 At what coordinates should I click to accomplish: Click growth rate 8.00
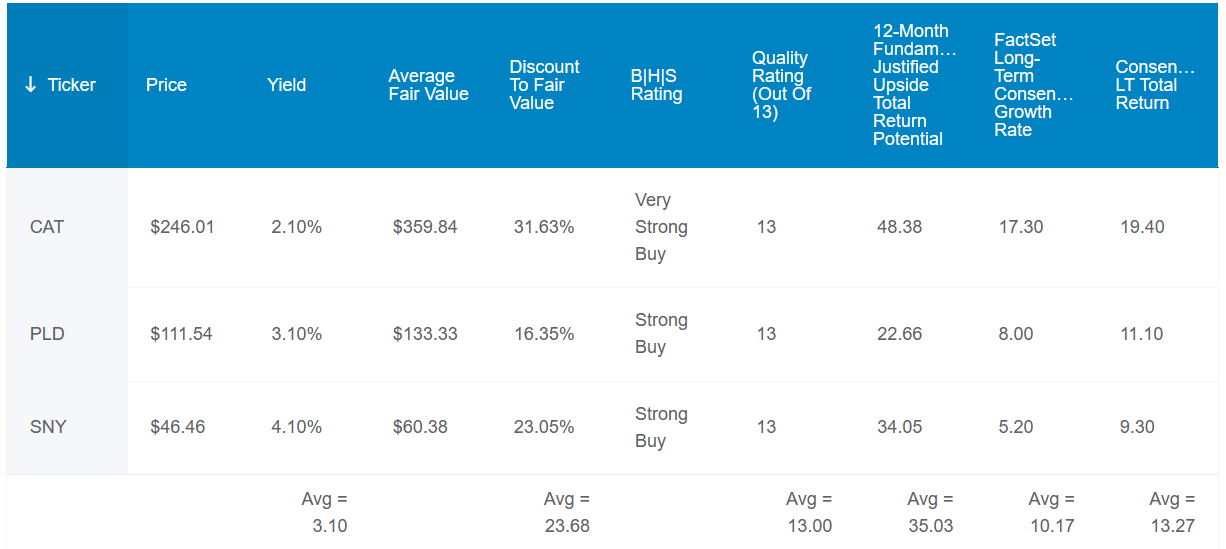(1016, 334)
